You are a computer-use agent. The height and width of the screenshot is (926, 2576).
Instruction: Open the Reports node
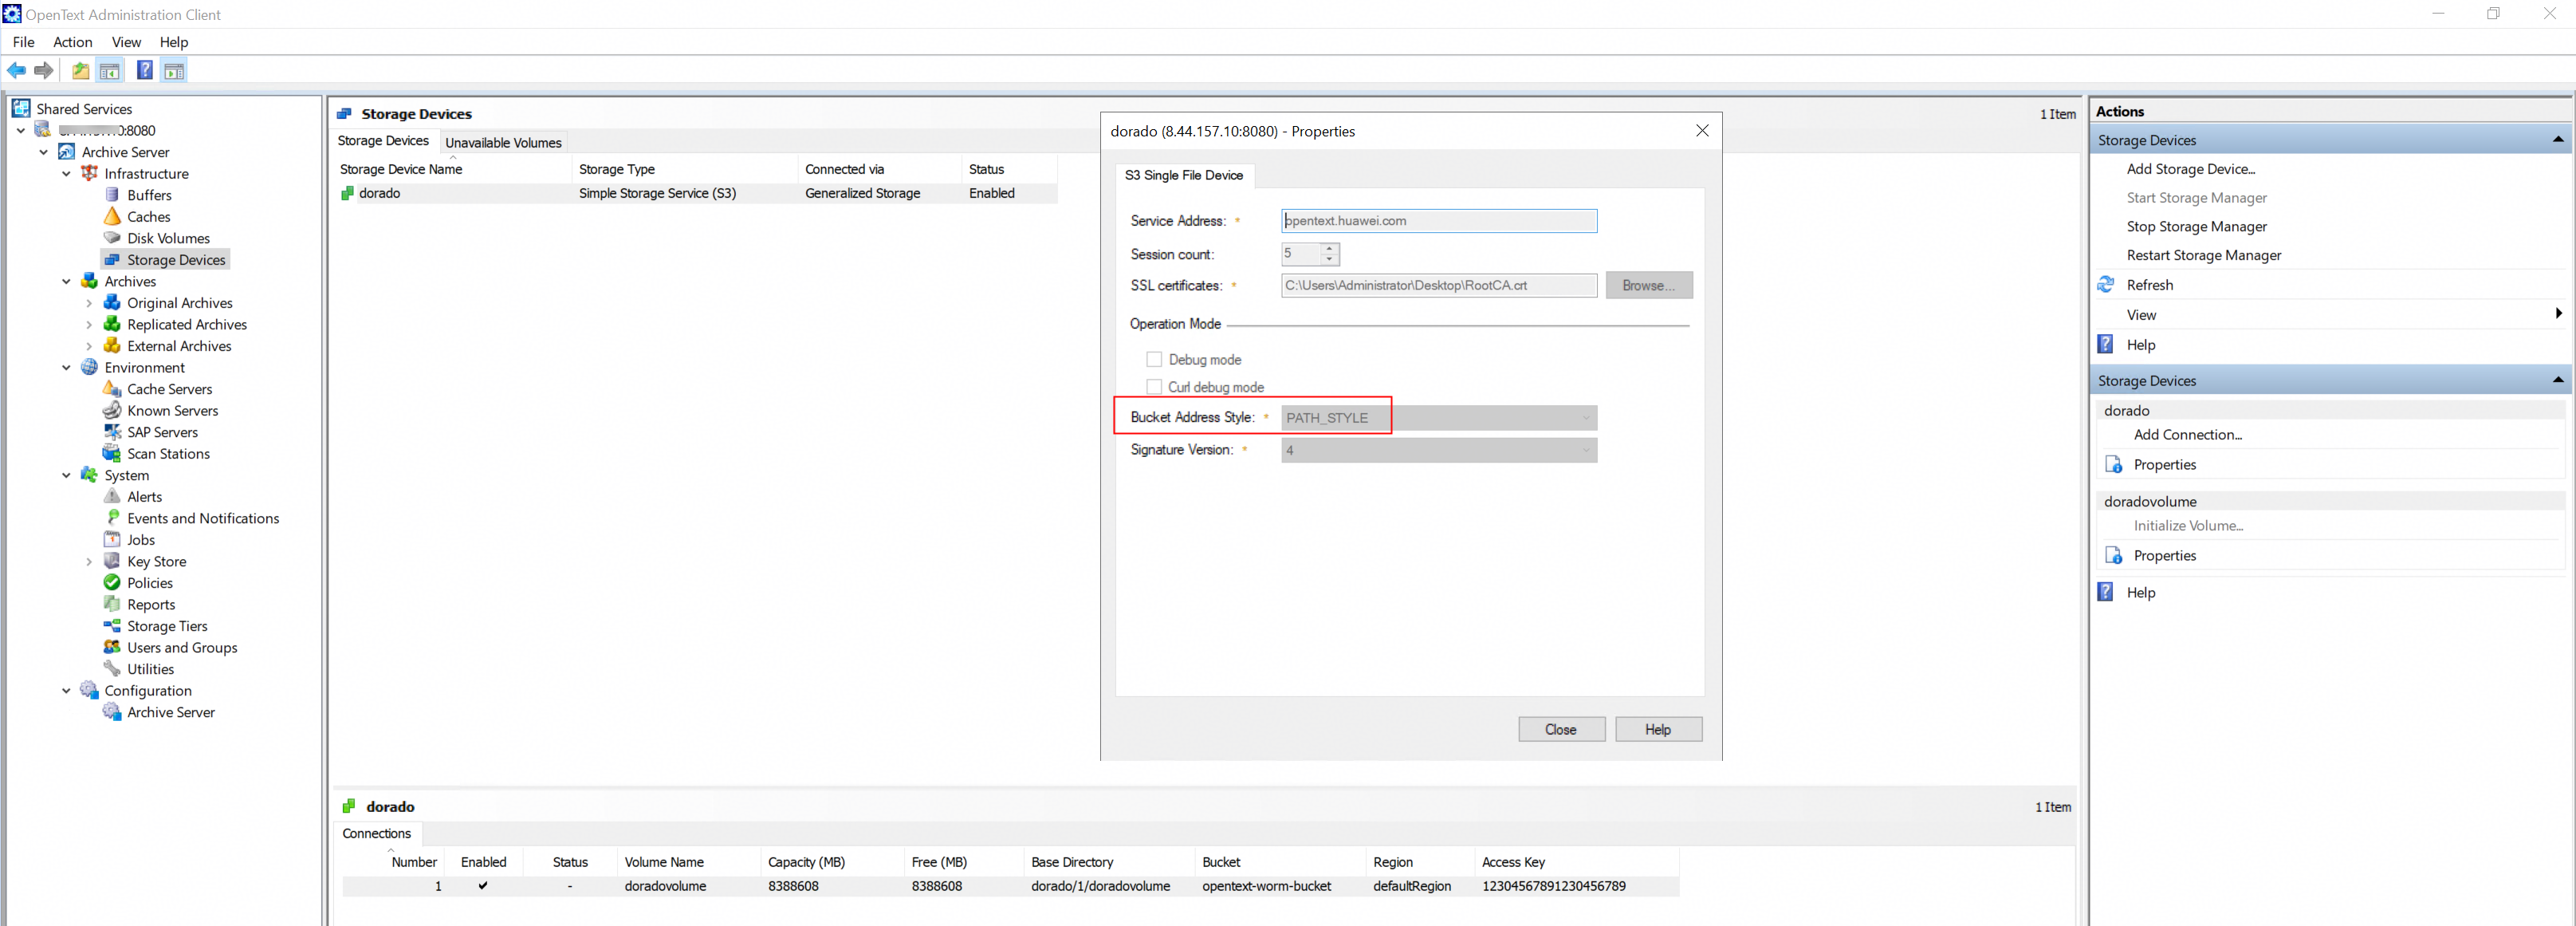point(151,605)
